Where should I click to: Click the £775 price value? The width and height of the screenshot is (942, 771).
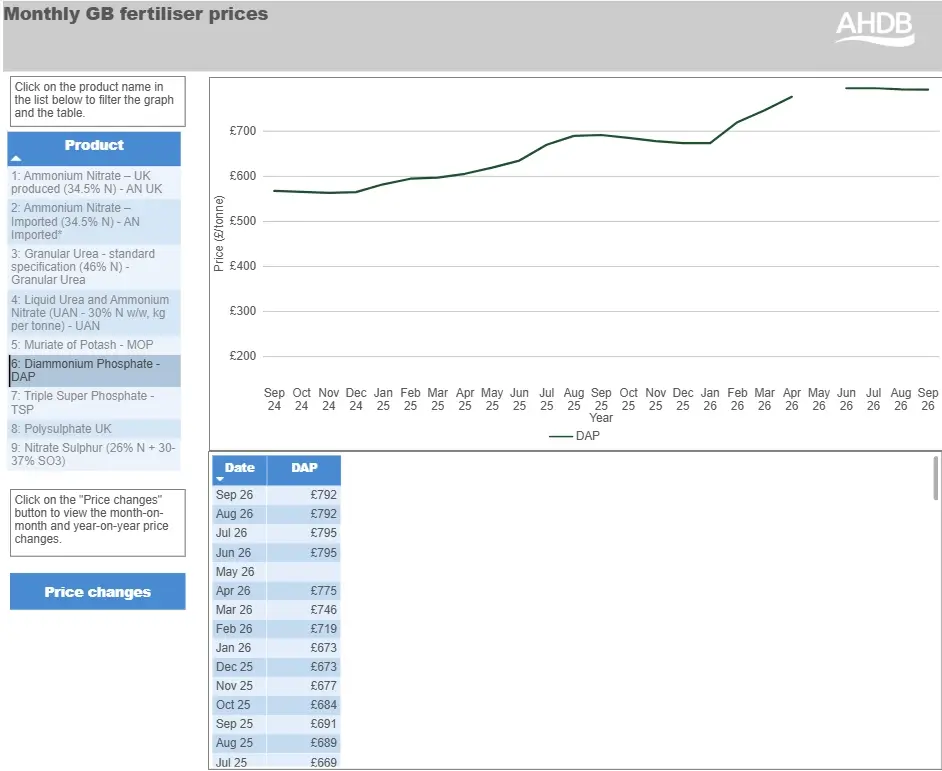[x=323, y=591]
